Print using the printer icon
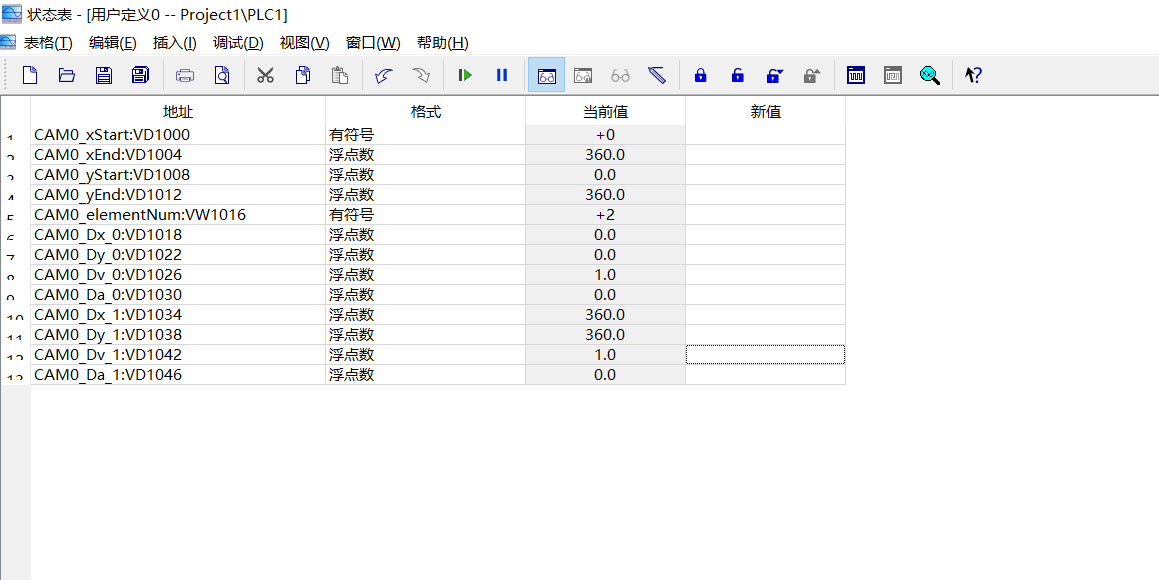 click(185, 75)
